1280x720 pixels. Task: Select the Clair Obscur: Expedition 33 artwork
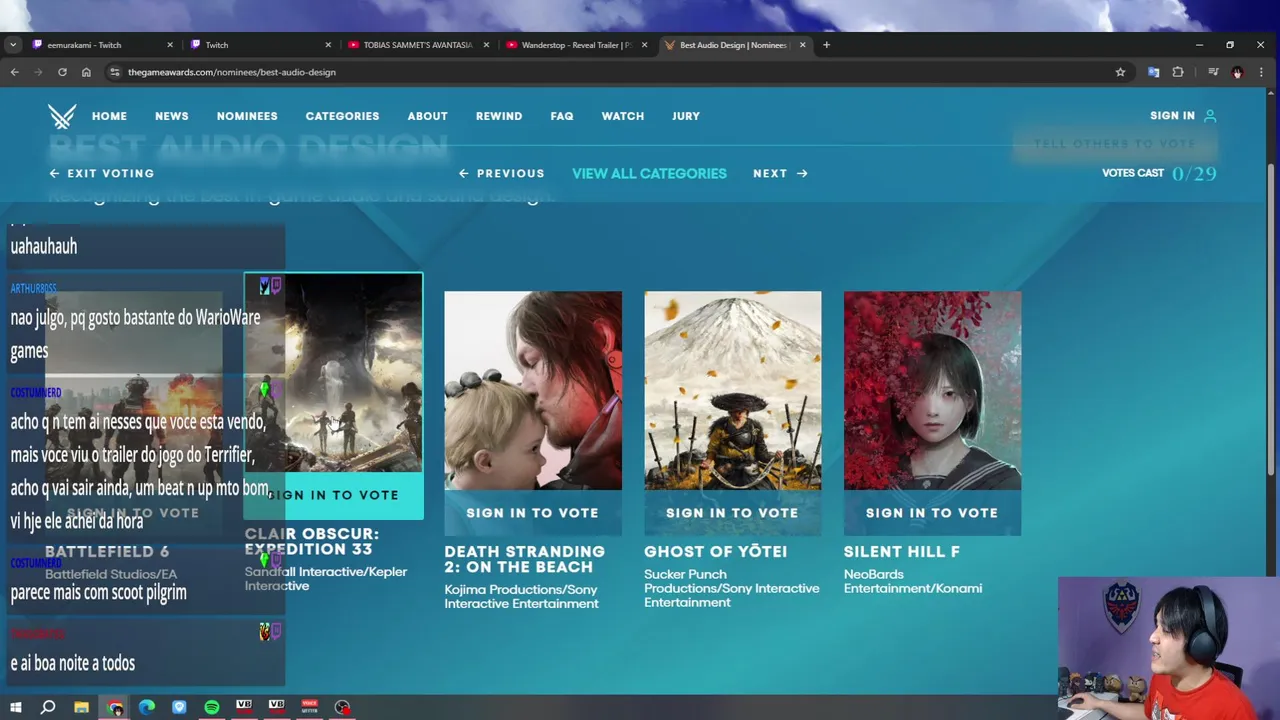(x=333, y=373)
